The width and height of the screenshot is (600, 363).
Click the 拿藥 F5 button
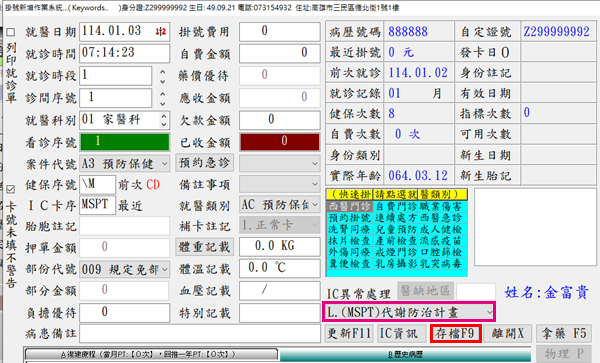pyautogui.click(x=564, y=334)
